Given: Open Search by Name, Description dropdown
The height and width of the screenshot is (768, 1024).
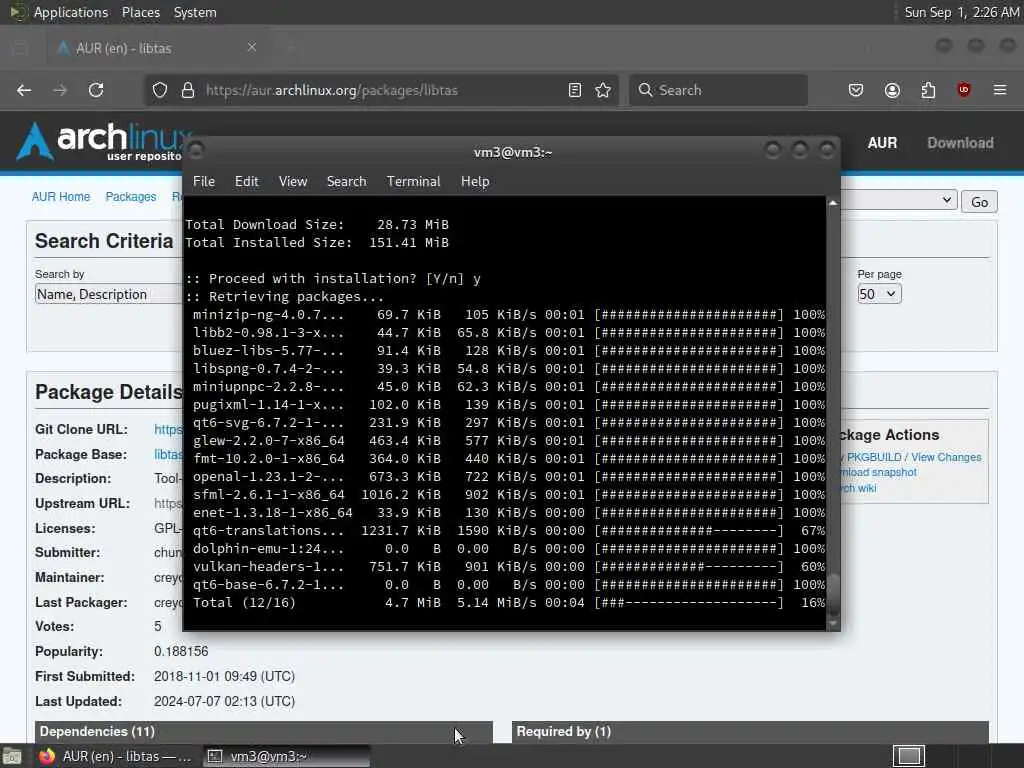Looking at the screenshot, I should (108, 294).
